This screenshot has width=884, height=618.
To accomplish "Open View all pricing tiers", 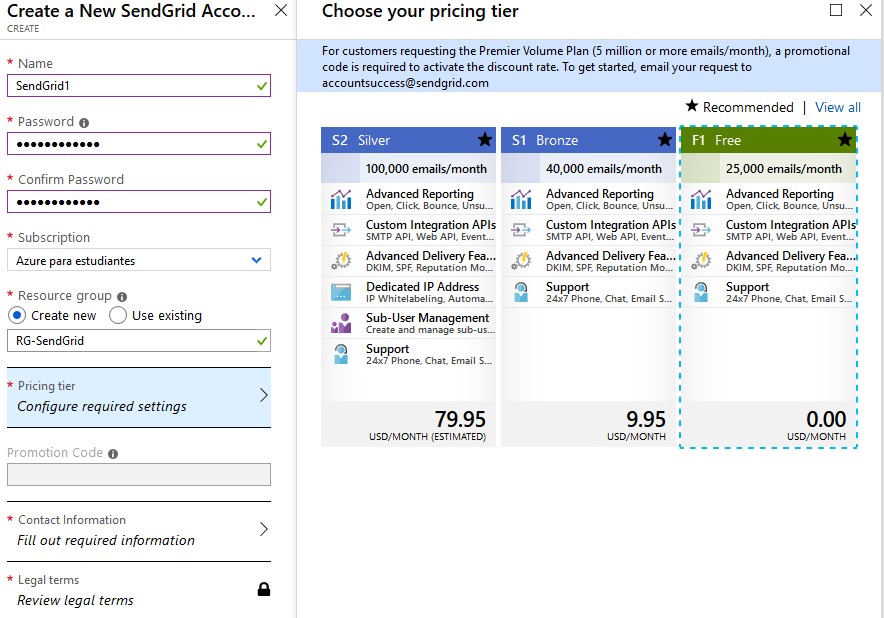I will click(x=838, y=107).
